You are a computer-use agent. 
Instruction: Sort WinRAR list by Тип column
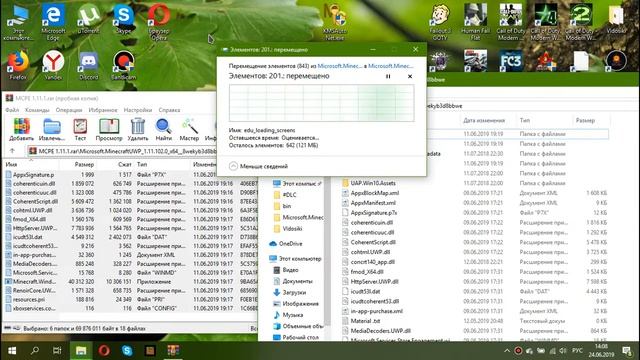(x=142, y=164)
